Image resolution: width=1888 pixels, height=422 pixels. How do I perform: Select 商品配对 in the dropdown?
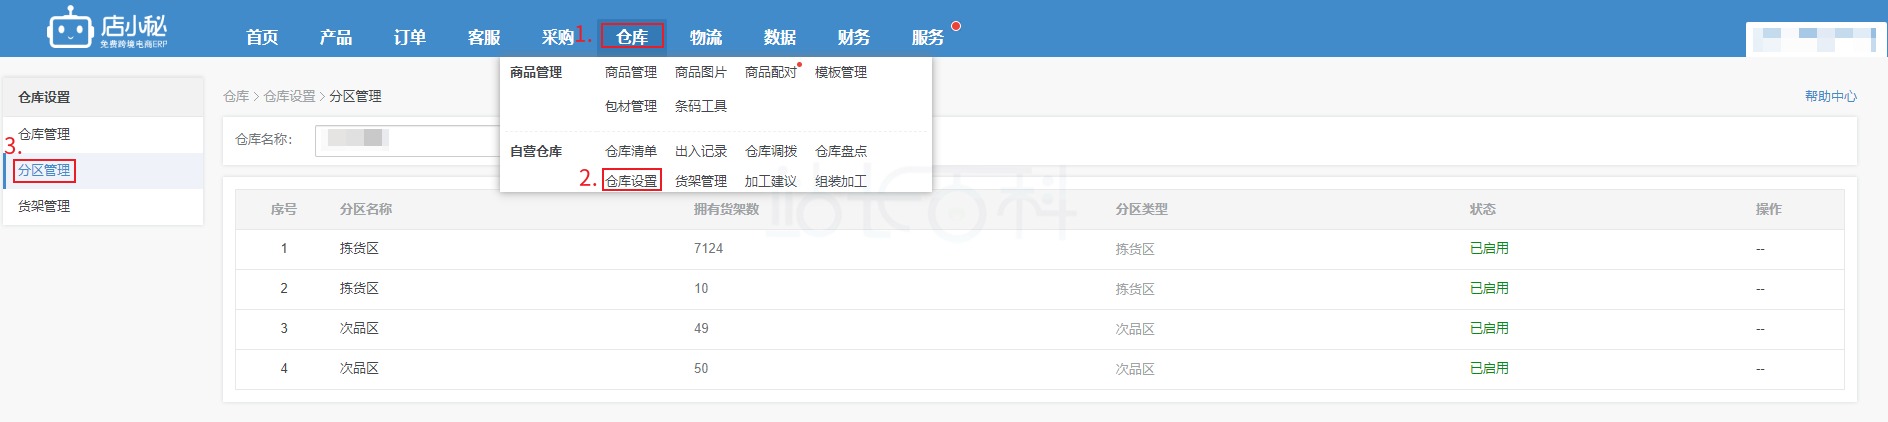pos(770,72)
